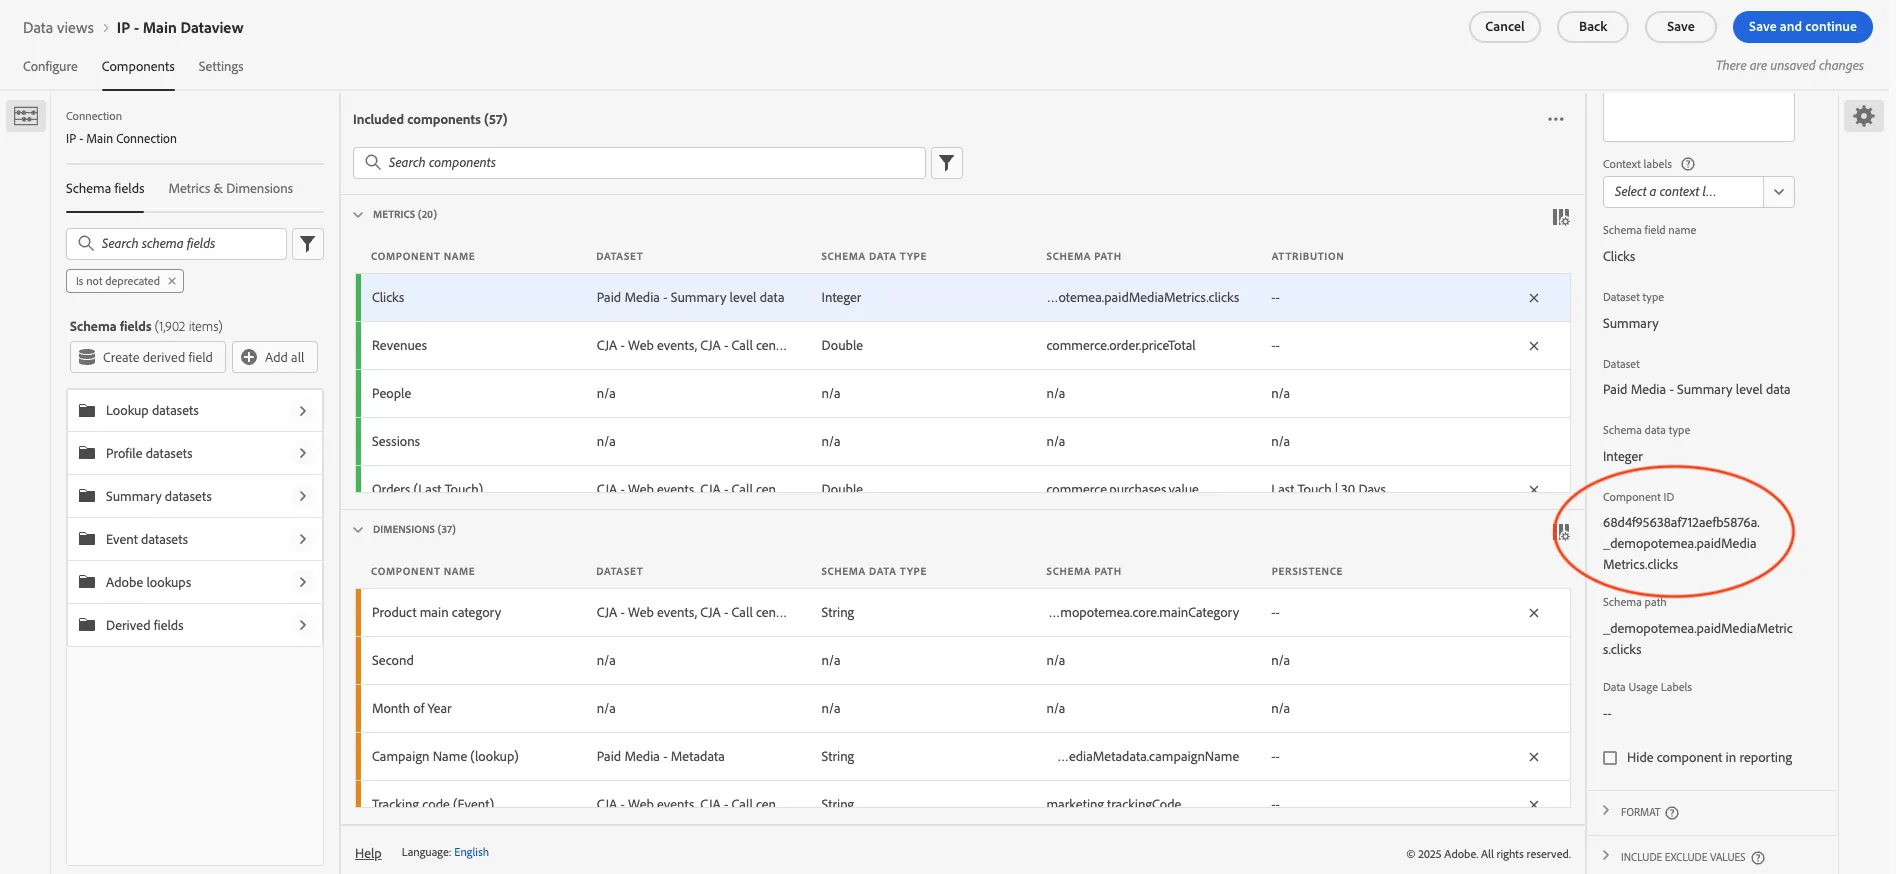
Task: Go to Data views breadcrumb
Action: [58, 28]
